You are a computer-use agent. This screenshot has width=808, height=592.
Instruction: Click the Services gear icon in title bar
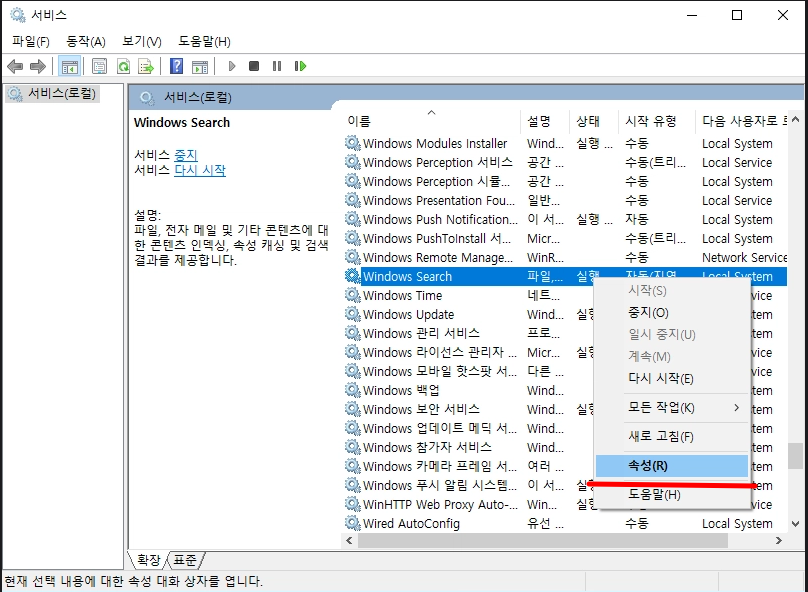point(18,15)
